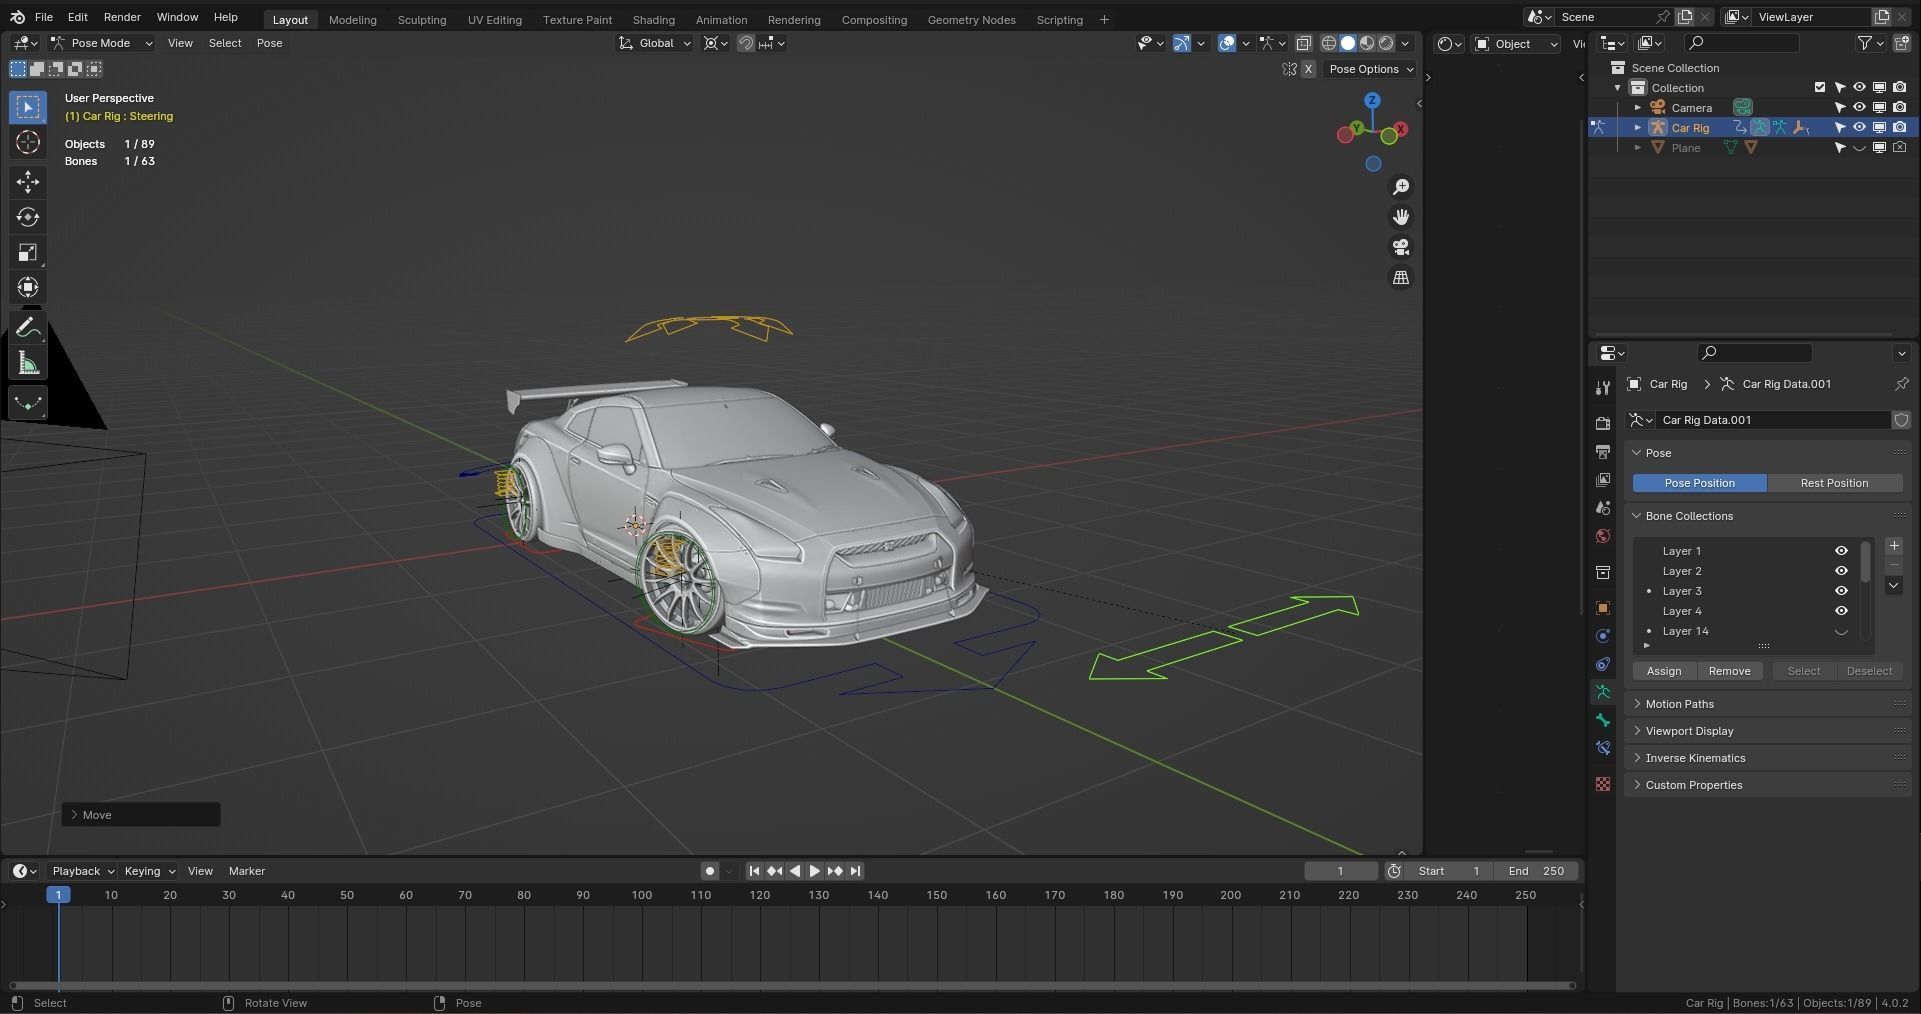This screenshot has height=1014, width=1921.
Task: Activate the Move tool in the viewport toolbar
Action: (x=28, y=181)
